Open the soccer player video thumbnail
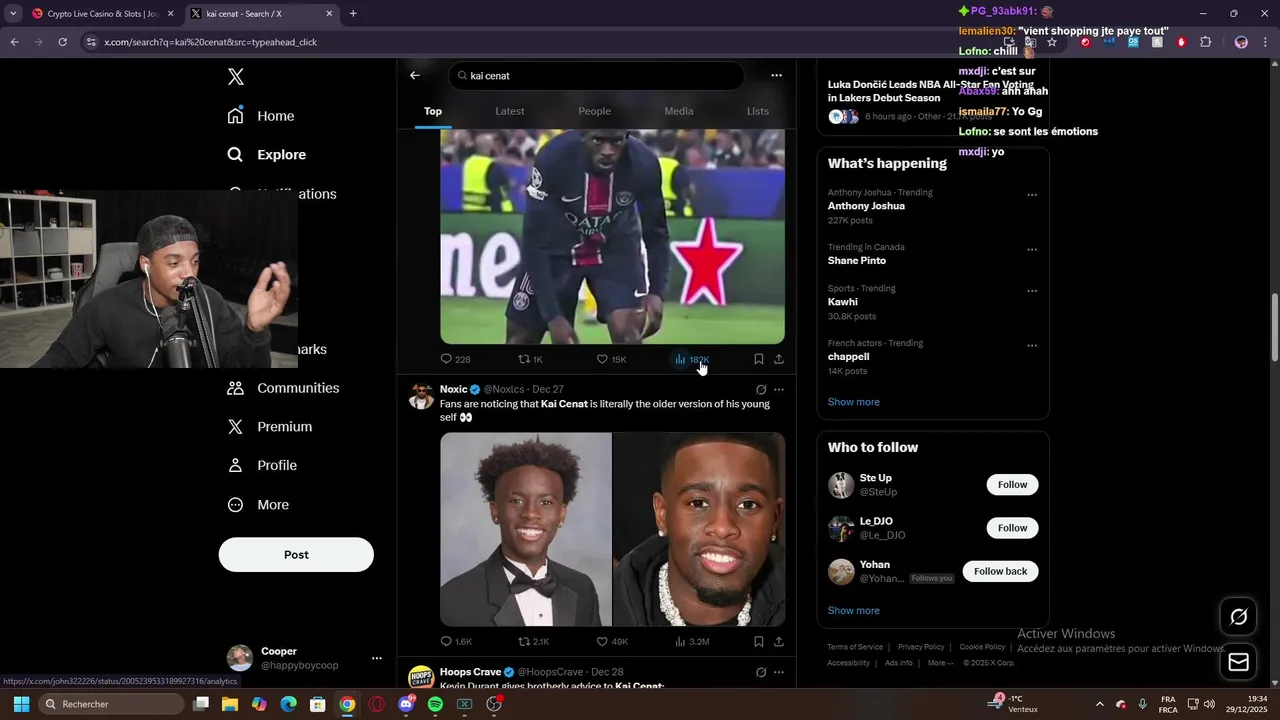 (612, 236)
